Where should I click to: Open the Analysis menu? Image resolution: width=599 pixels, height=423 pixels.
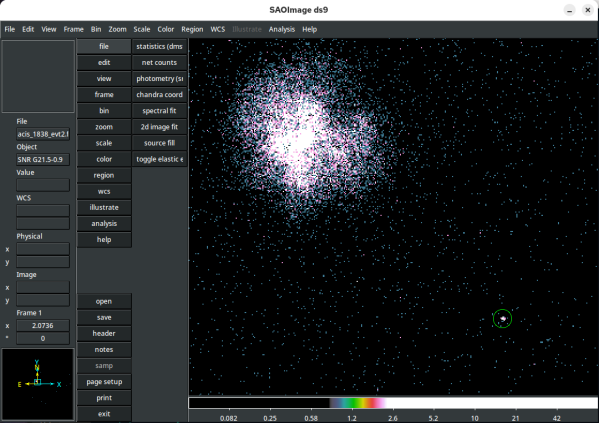coord(282,29)
